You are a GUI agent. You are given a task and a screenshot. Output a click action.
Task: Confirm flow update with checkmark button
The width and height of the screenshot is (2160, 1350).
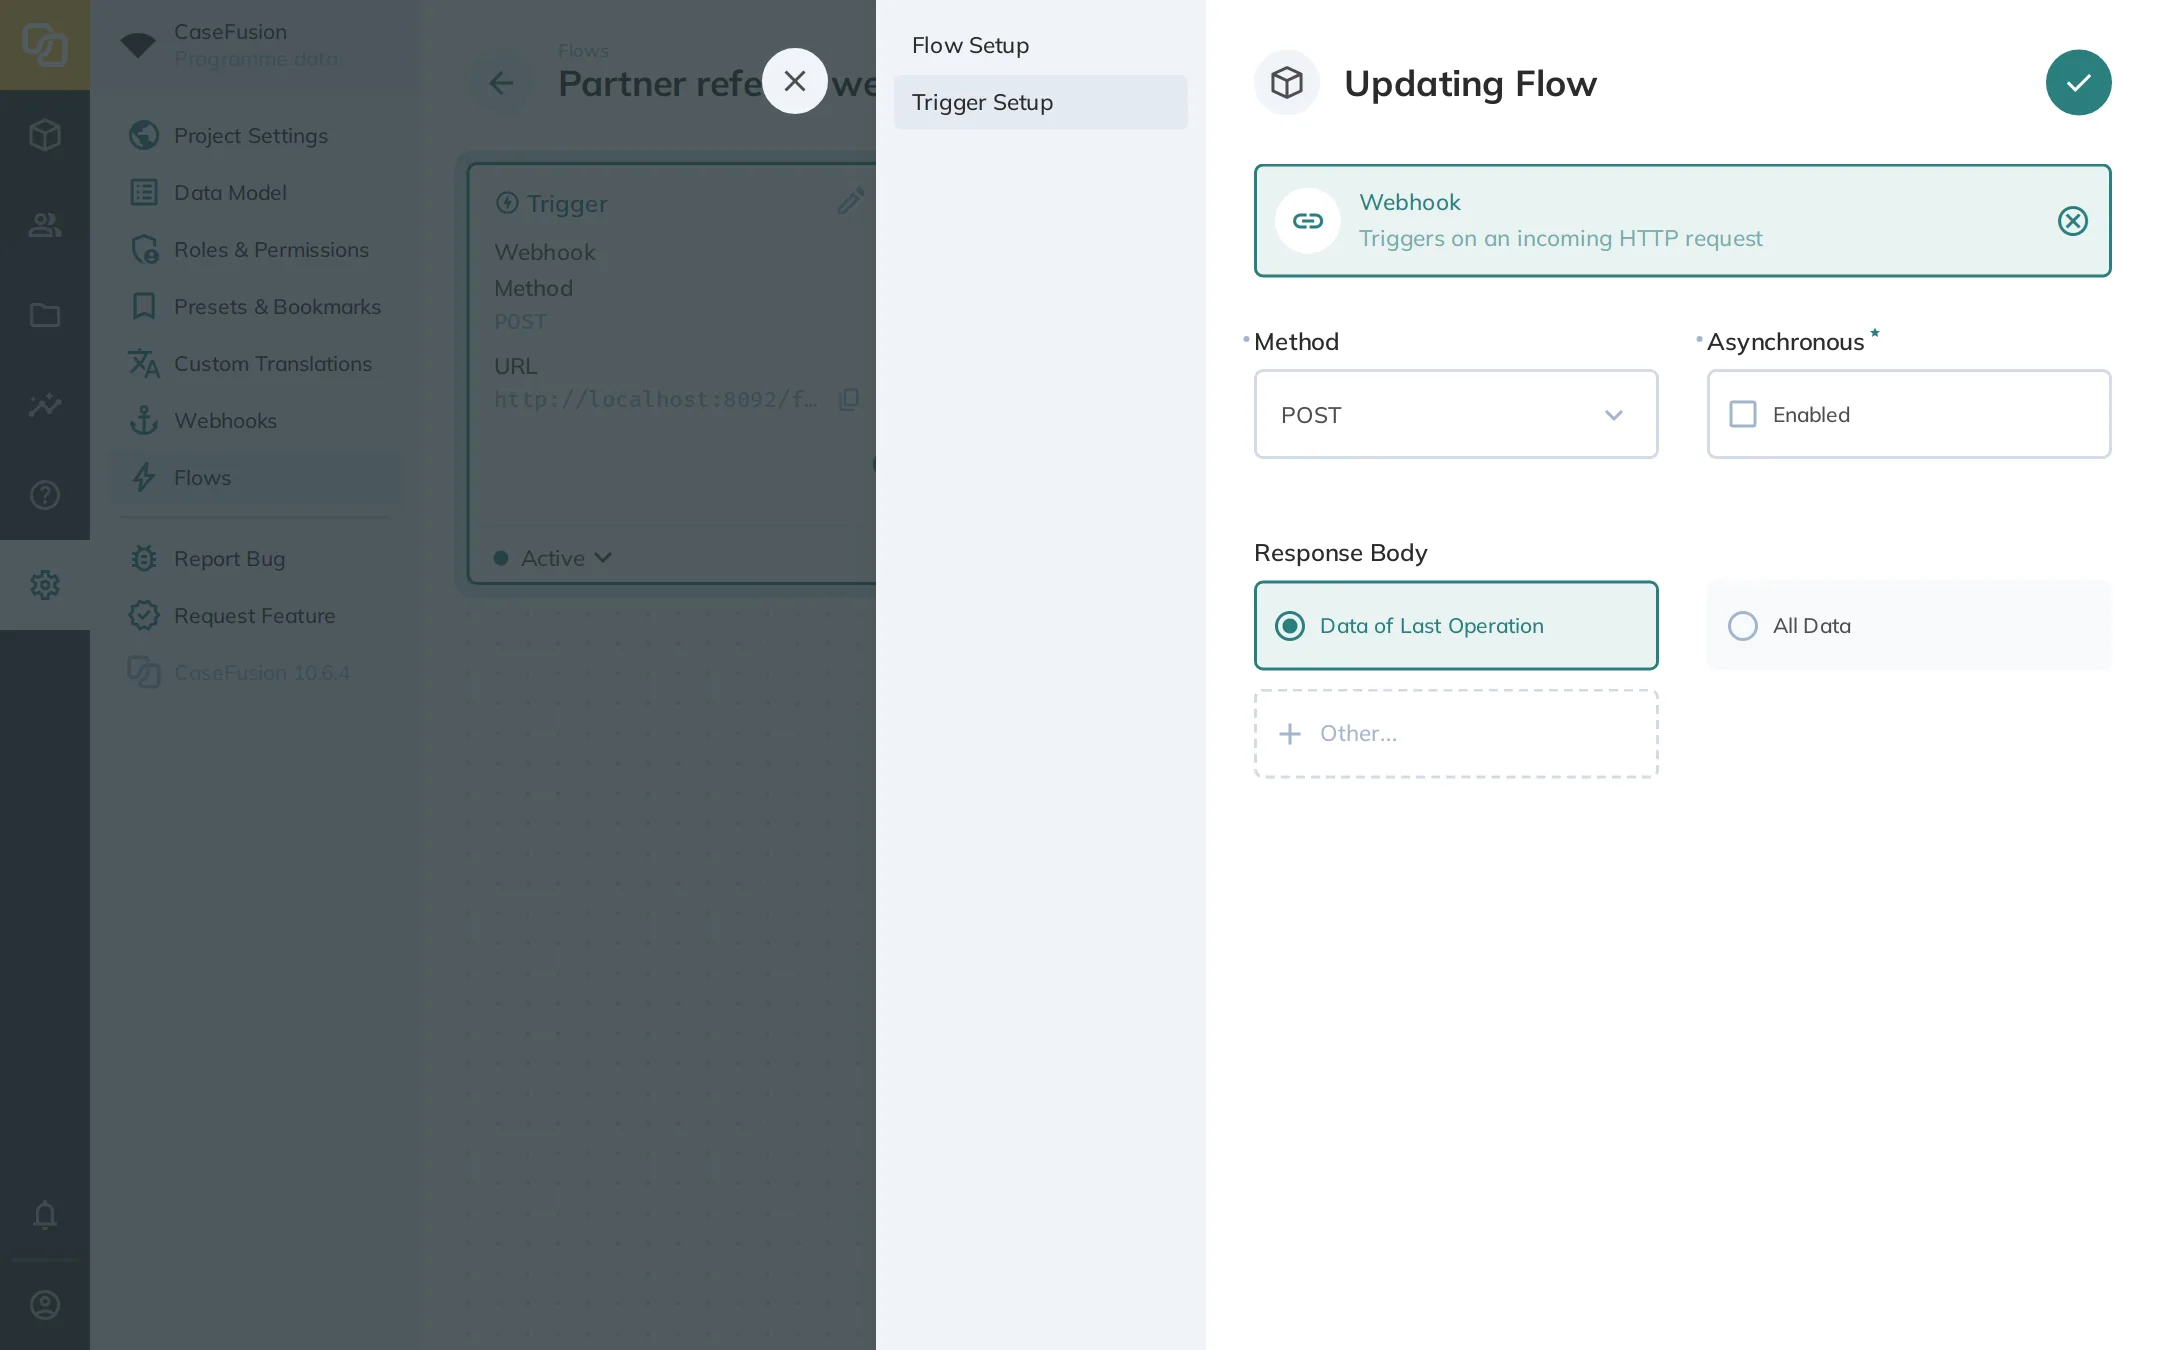(2078, 83)
